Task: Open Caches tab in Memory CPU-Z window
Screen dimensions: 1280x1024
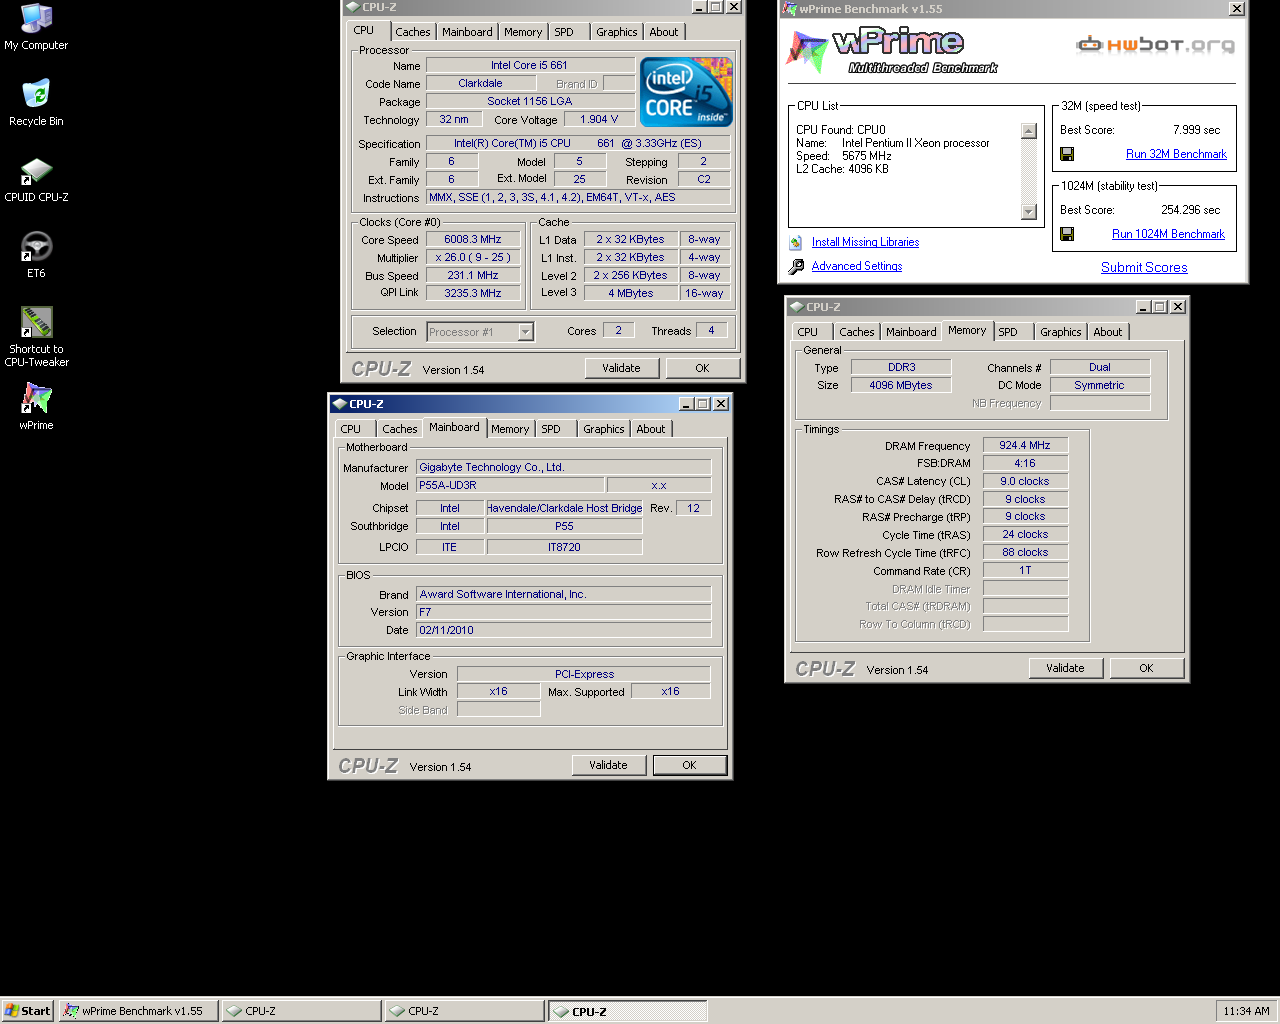Action: pos(856,332)
